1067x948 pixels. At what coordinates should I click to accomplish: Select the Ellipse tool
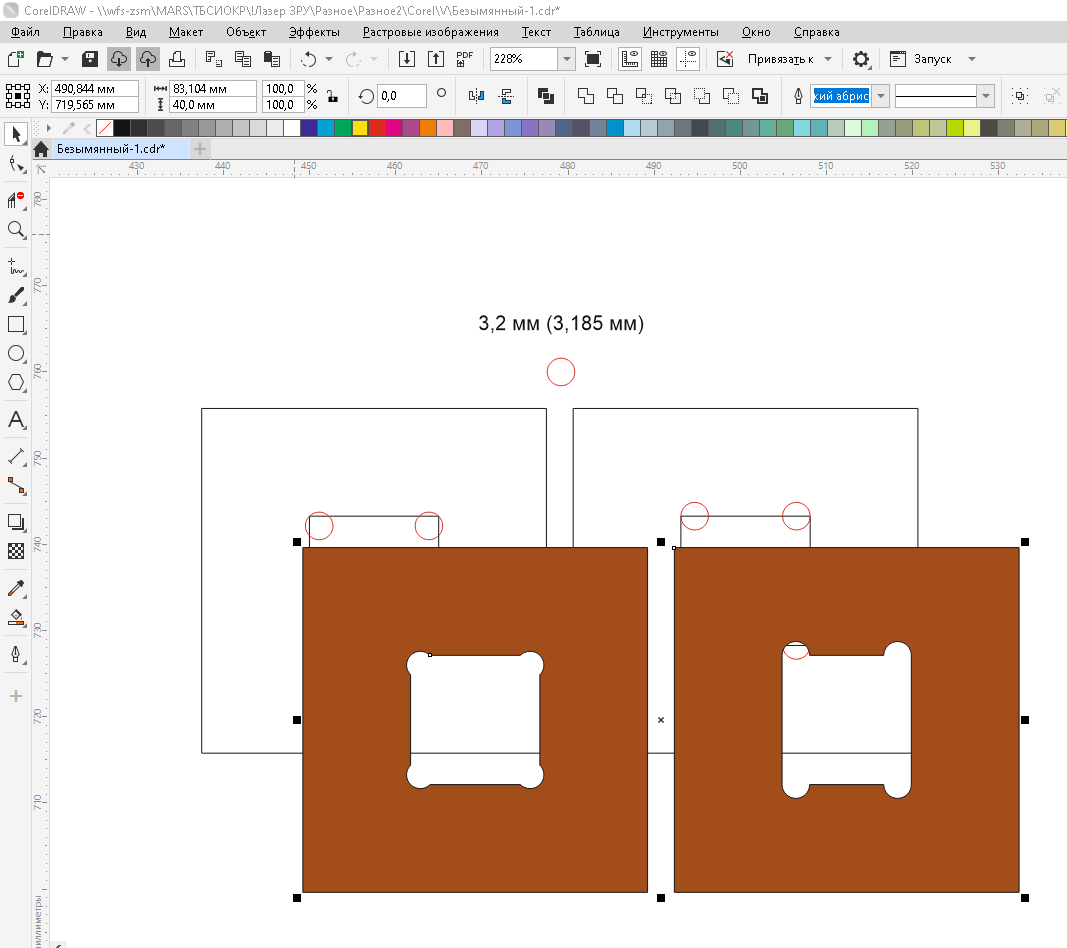click(x=16, y=354)
